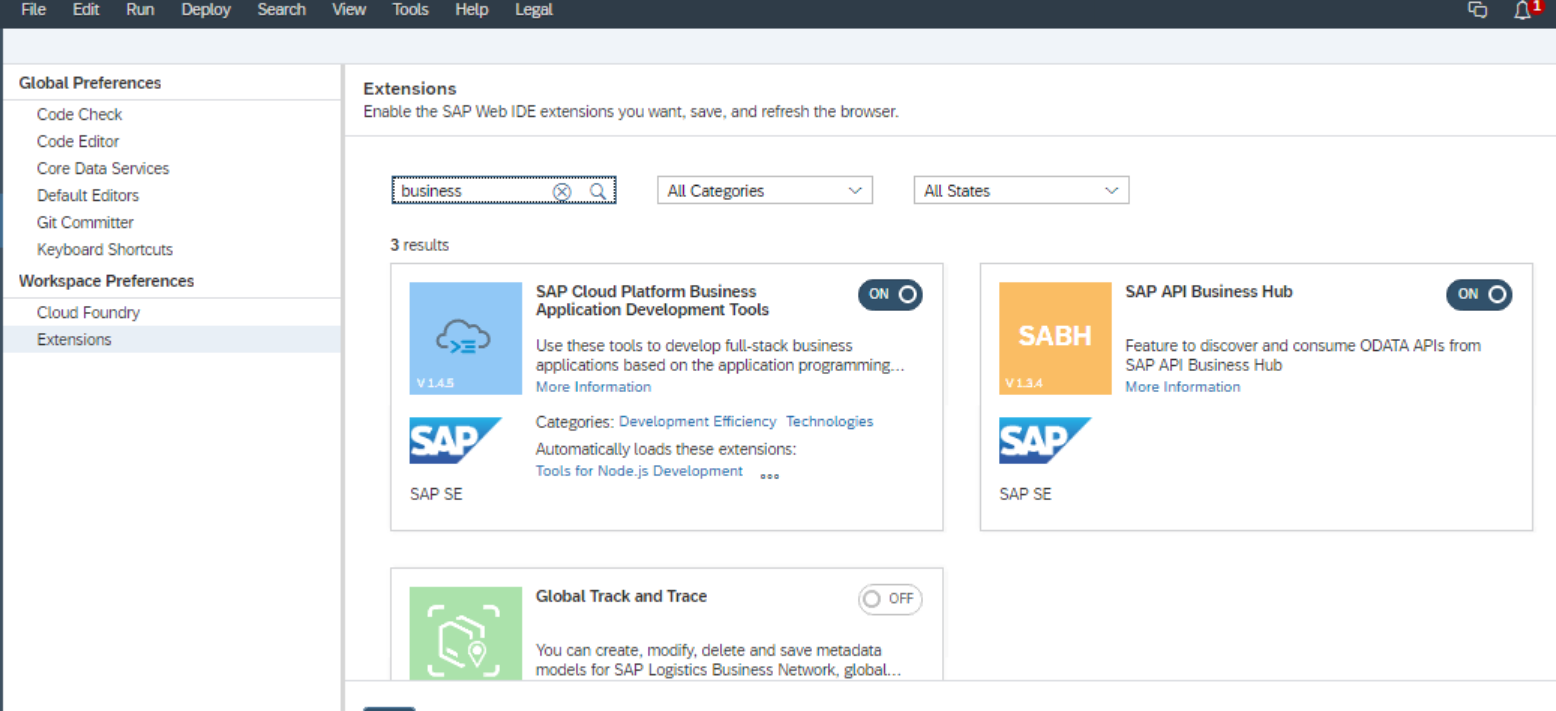The image size is (1556, 711).
Task: Click into the extension search field
Action: click(470, 191)
